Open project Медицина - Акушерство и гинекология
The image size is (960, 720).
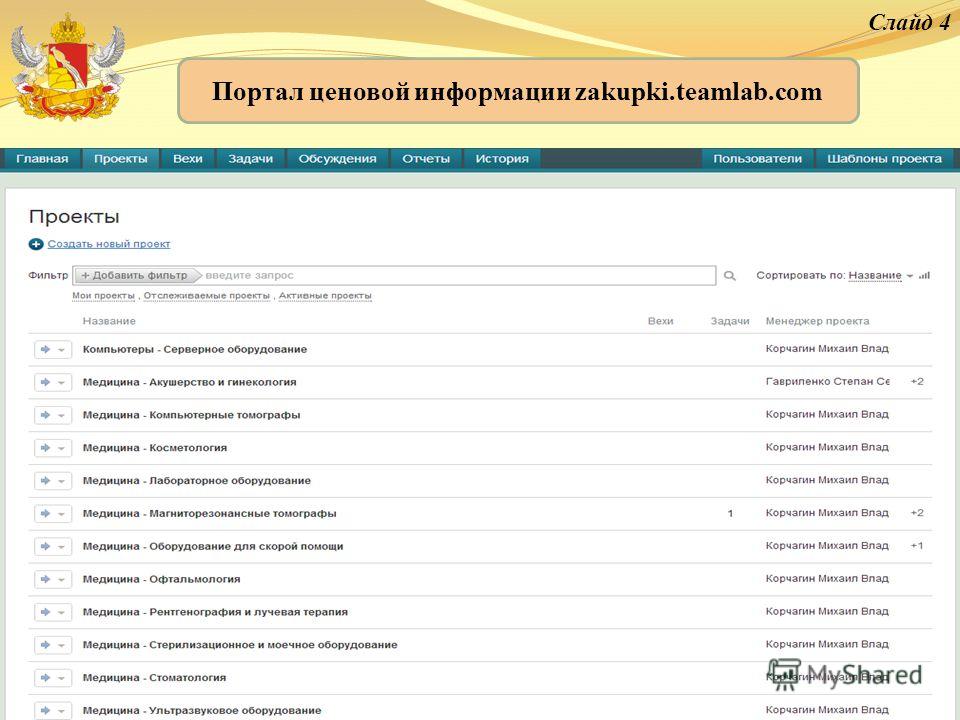pos(189,382)
